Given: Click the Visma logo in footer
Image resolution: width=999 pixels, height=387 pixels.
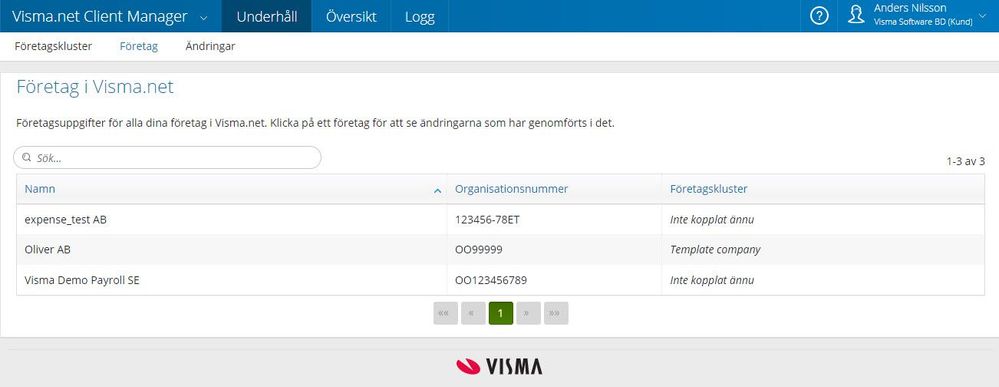Looking at the screenshot, I should (x=500, y=366).
